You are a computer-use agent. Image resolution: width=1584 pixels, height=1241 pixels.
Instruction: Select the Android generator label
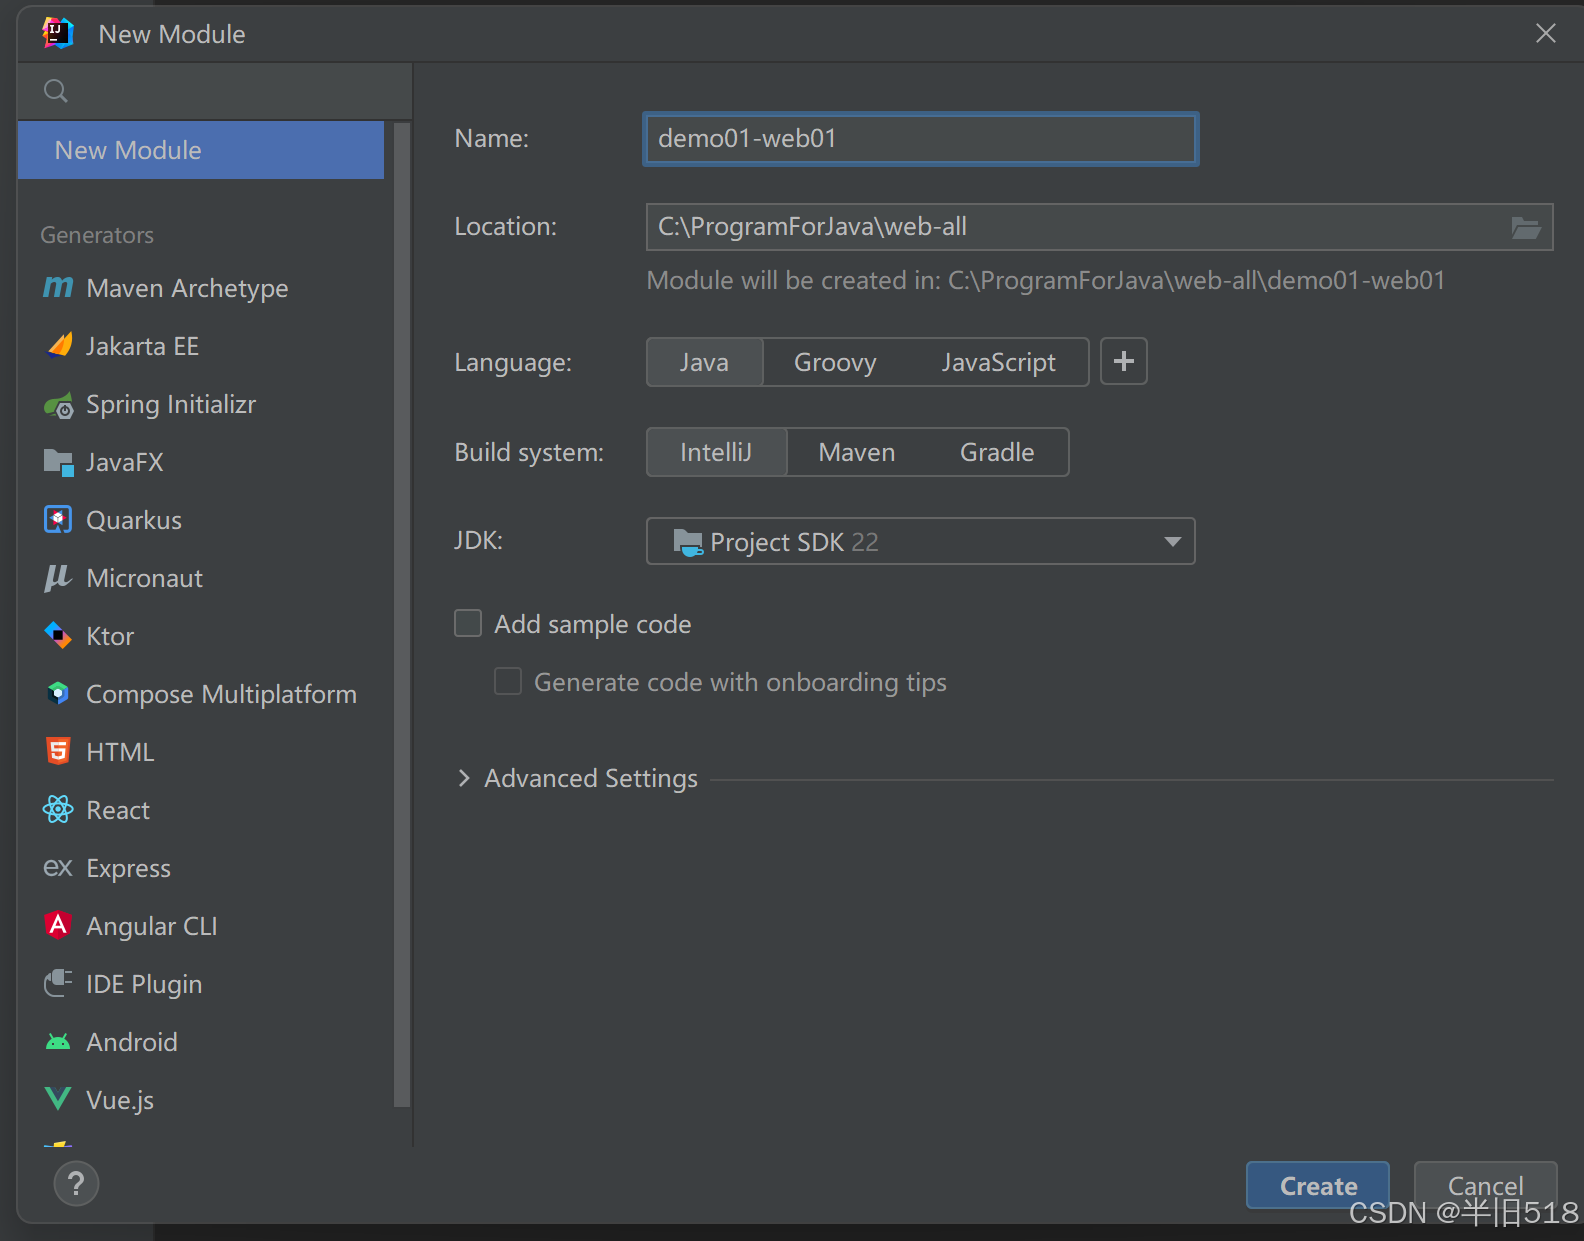click(132, 1042)
